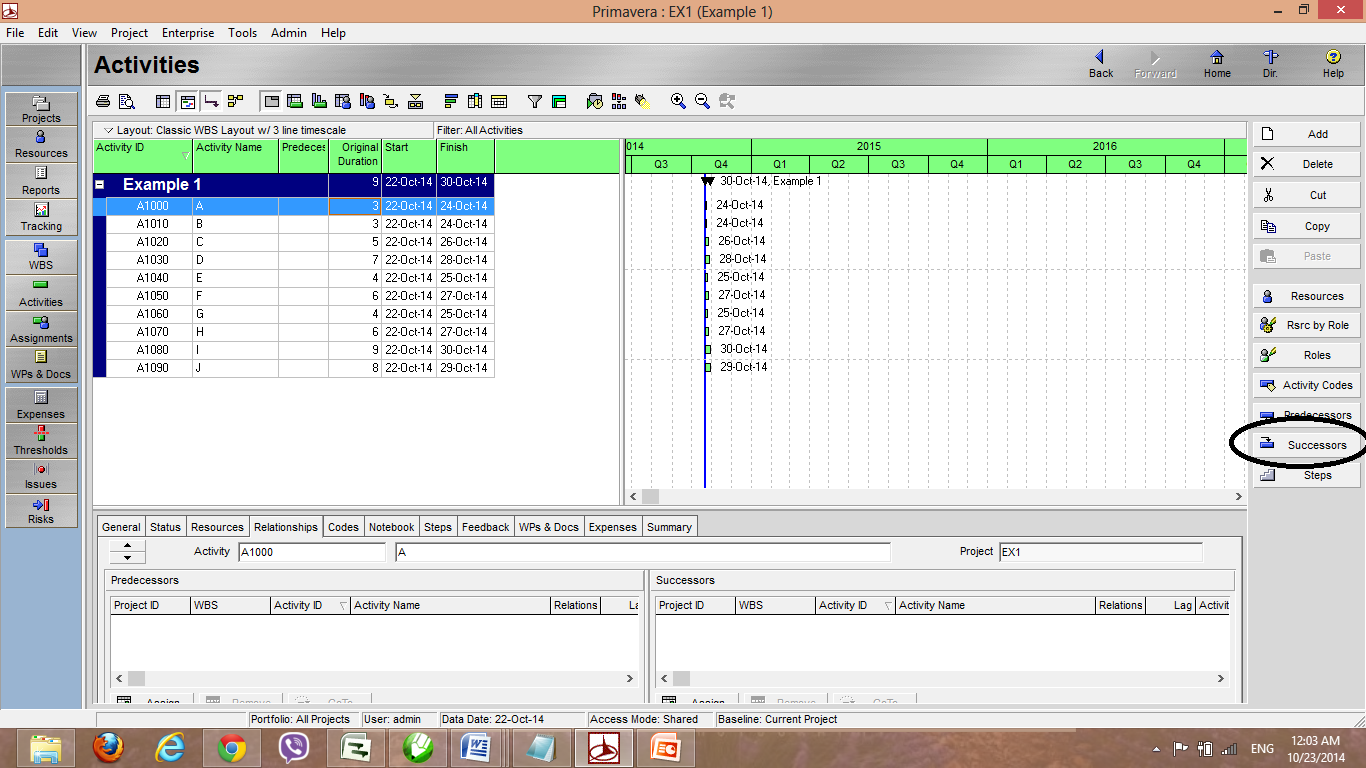The height and width of the screenshot is (768, 1366).
Task: Click the Delete button
Action: point(1307,164)
